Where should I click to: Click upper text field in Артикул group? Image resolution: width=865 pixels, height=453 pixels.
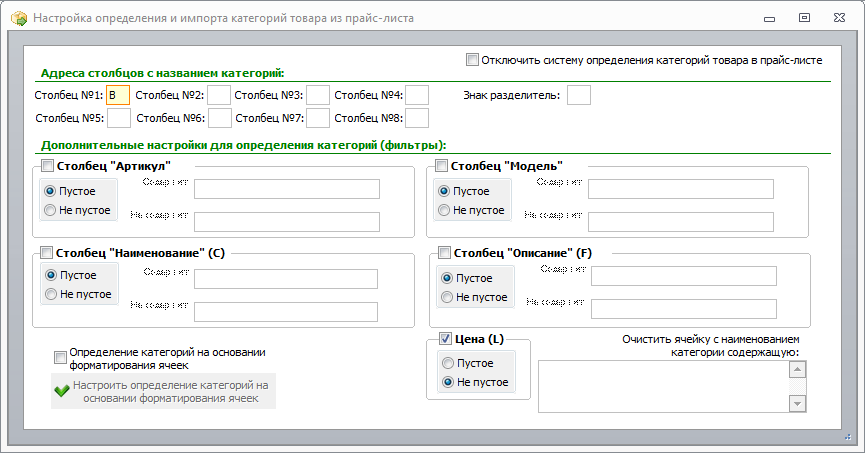(287, 189)
